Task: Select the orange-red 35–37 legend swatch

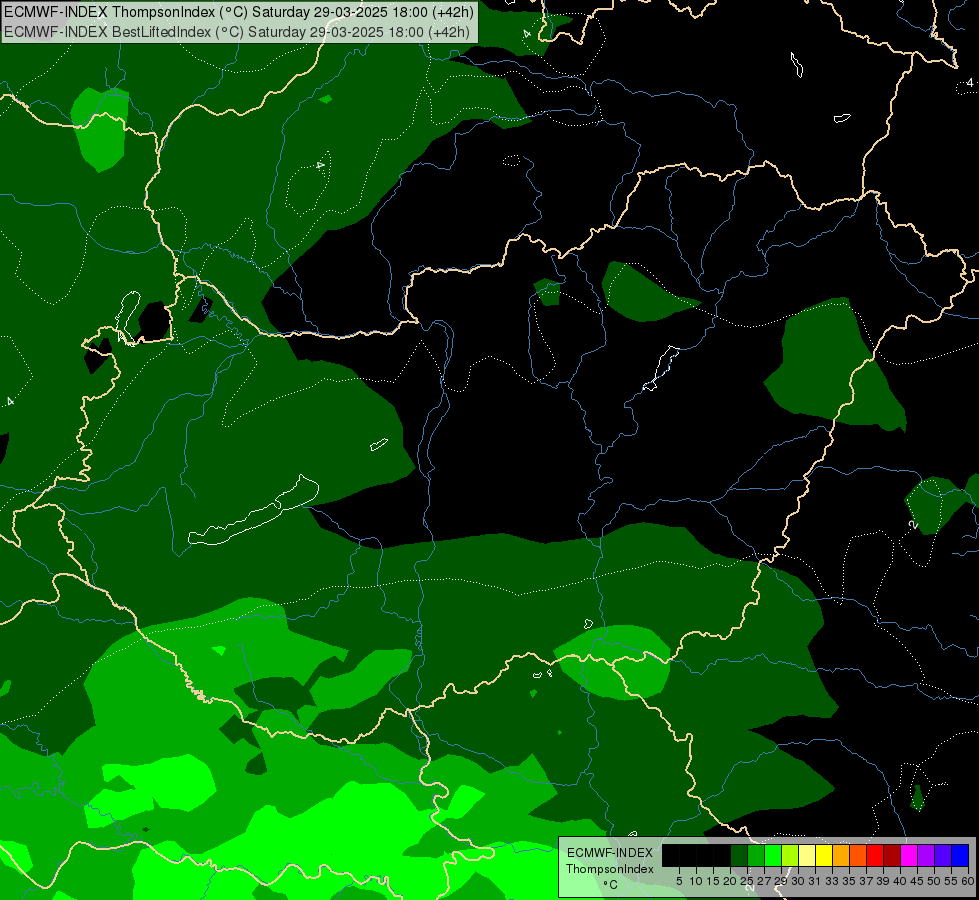Action: (858, 855)
